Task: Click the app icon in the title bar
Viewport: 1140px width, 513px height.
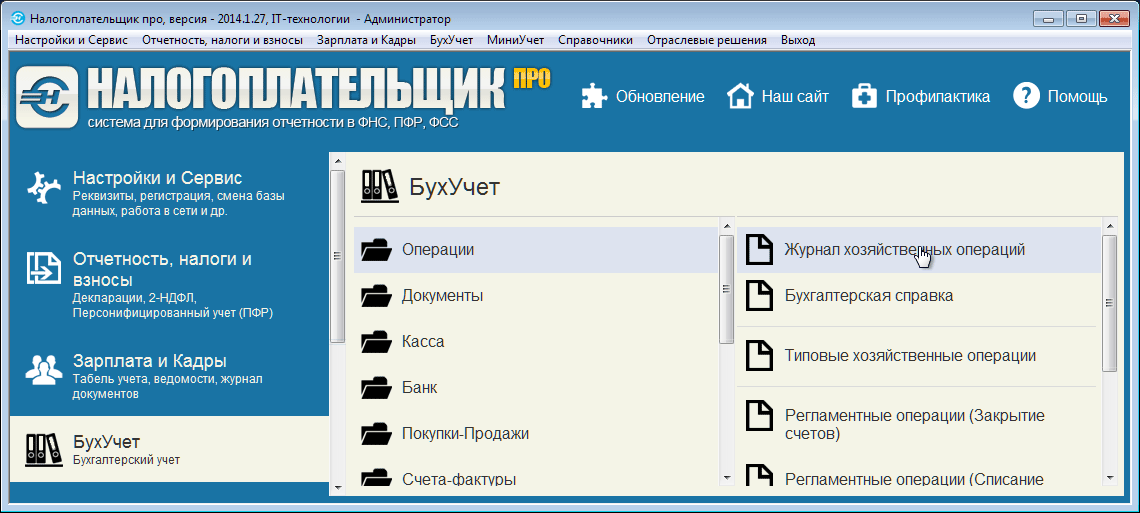Action: tap(20, 19)
